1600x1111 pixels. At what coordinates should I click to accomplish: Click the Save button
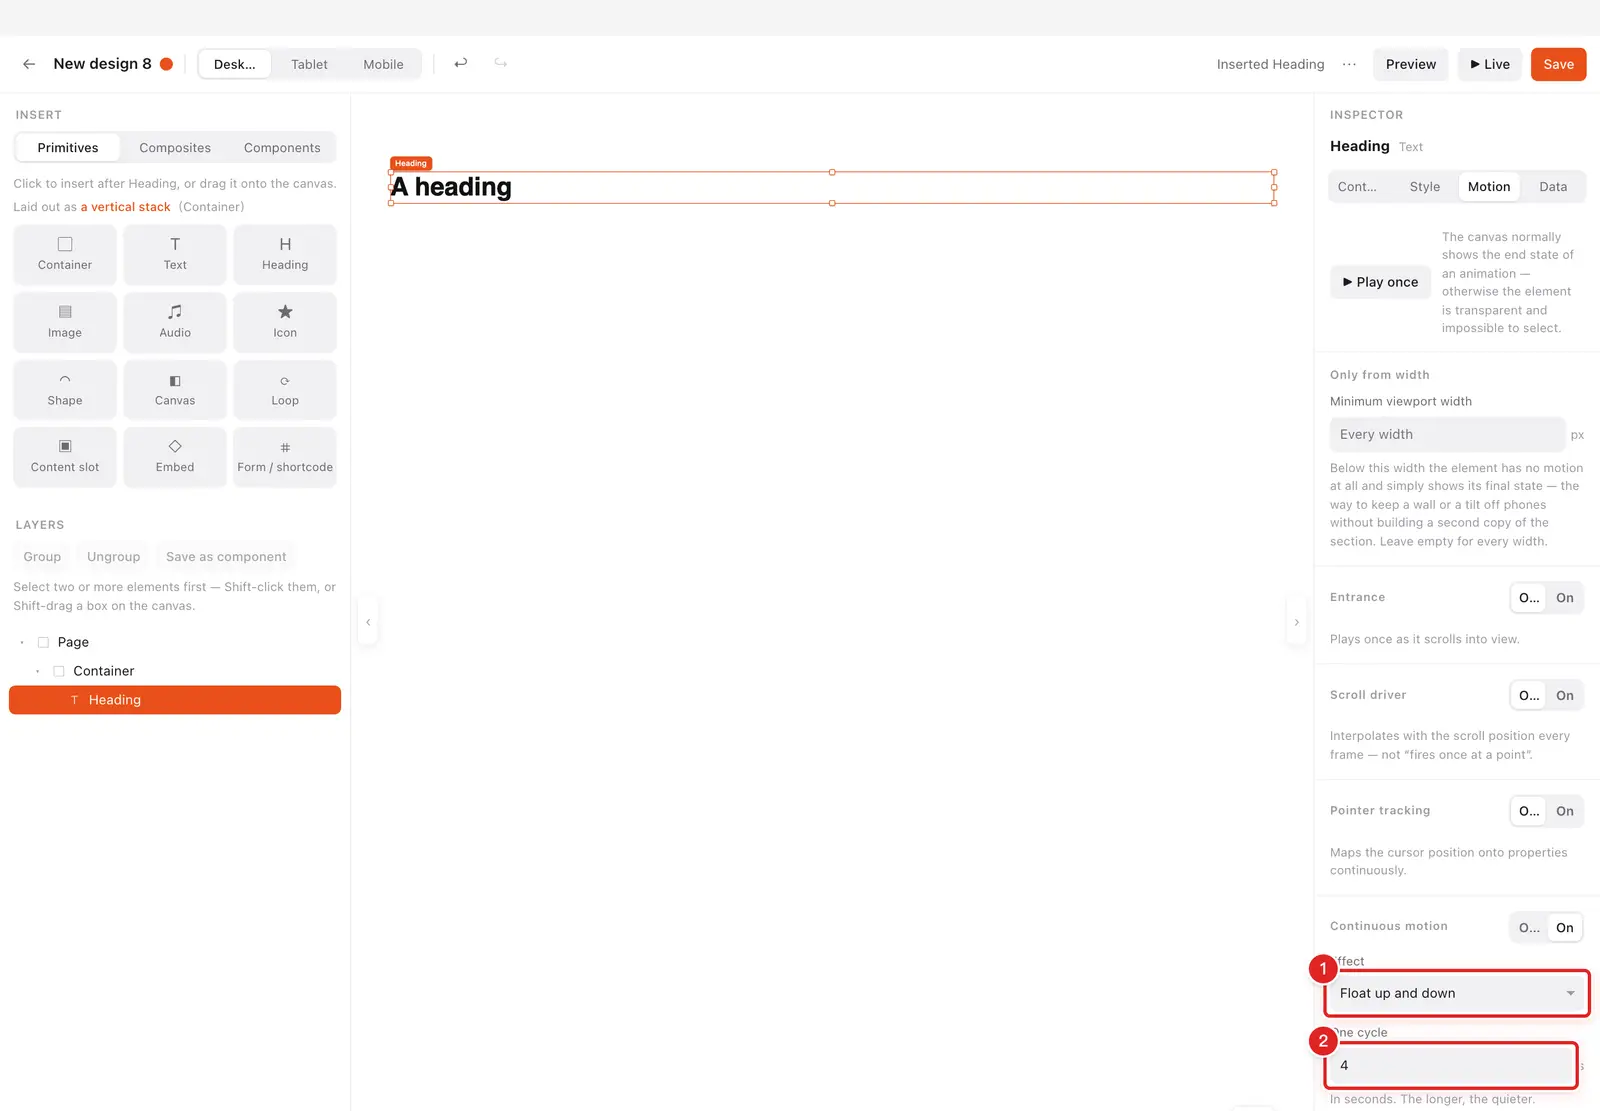1558,64
